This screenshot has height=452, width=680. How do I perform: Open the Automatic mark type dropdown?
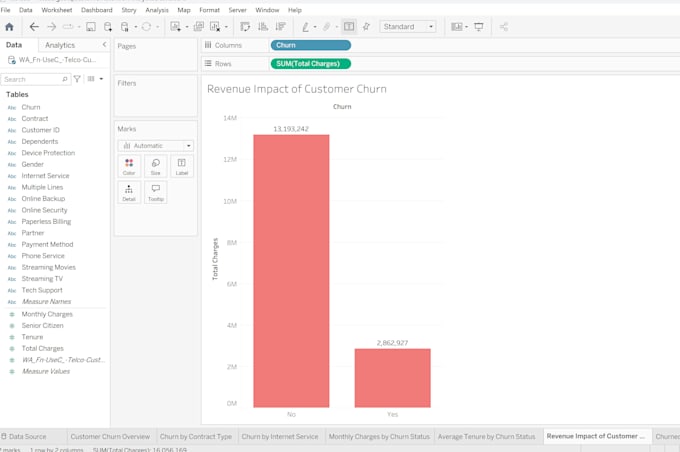[156, 146]
